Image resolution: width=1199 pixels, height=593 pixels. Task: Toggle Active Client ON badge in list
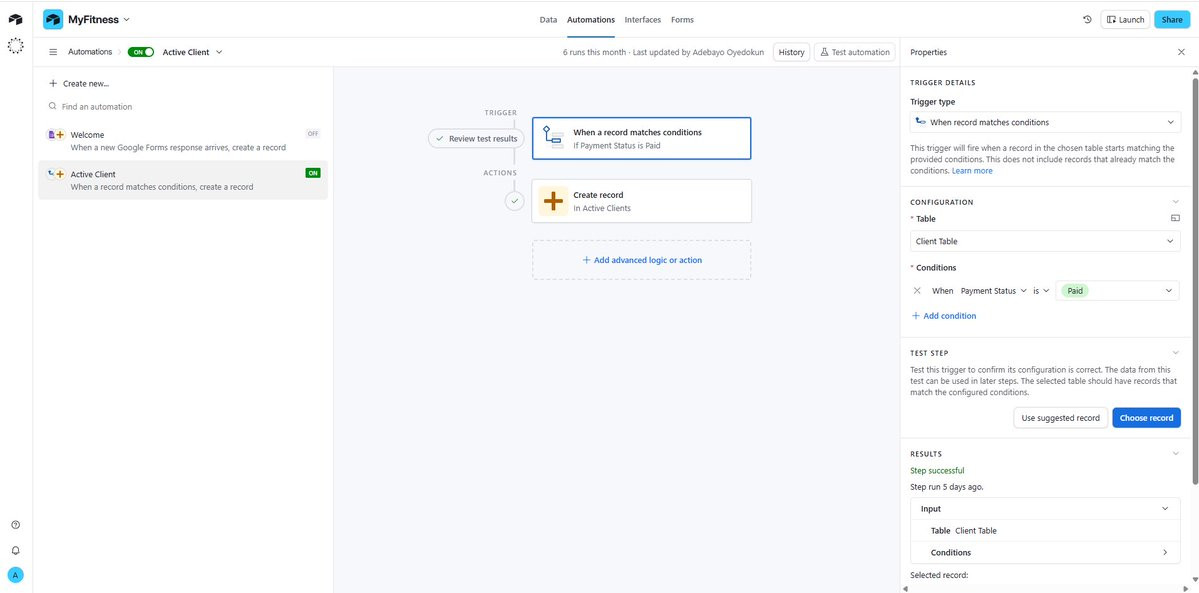coord(313,173)
